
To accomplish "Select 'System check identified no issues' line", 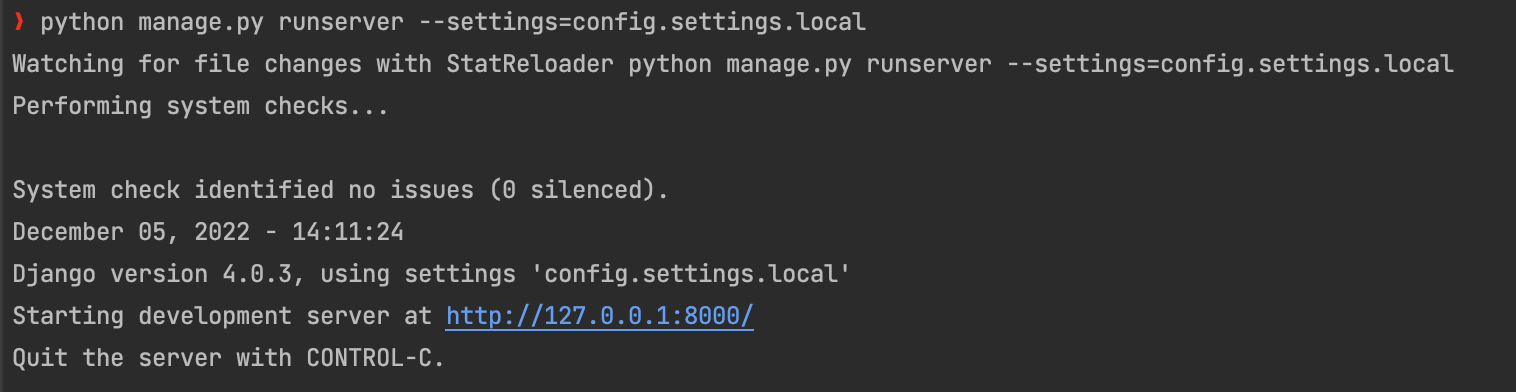I will [340, 190].
